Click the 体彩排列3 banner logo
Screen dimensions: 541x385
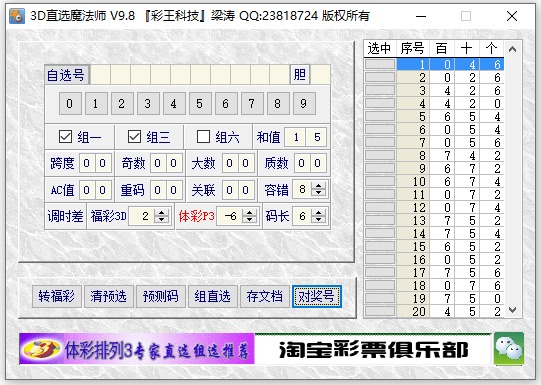tap(137, 348)
